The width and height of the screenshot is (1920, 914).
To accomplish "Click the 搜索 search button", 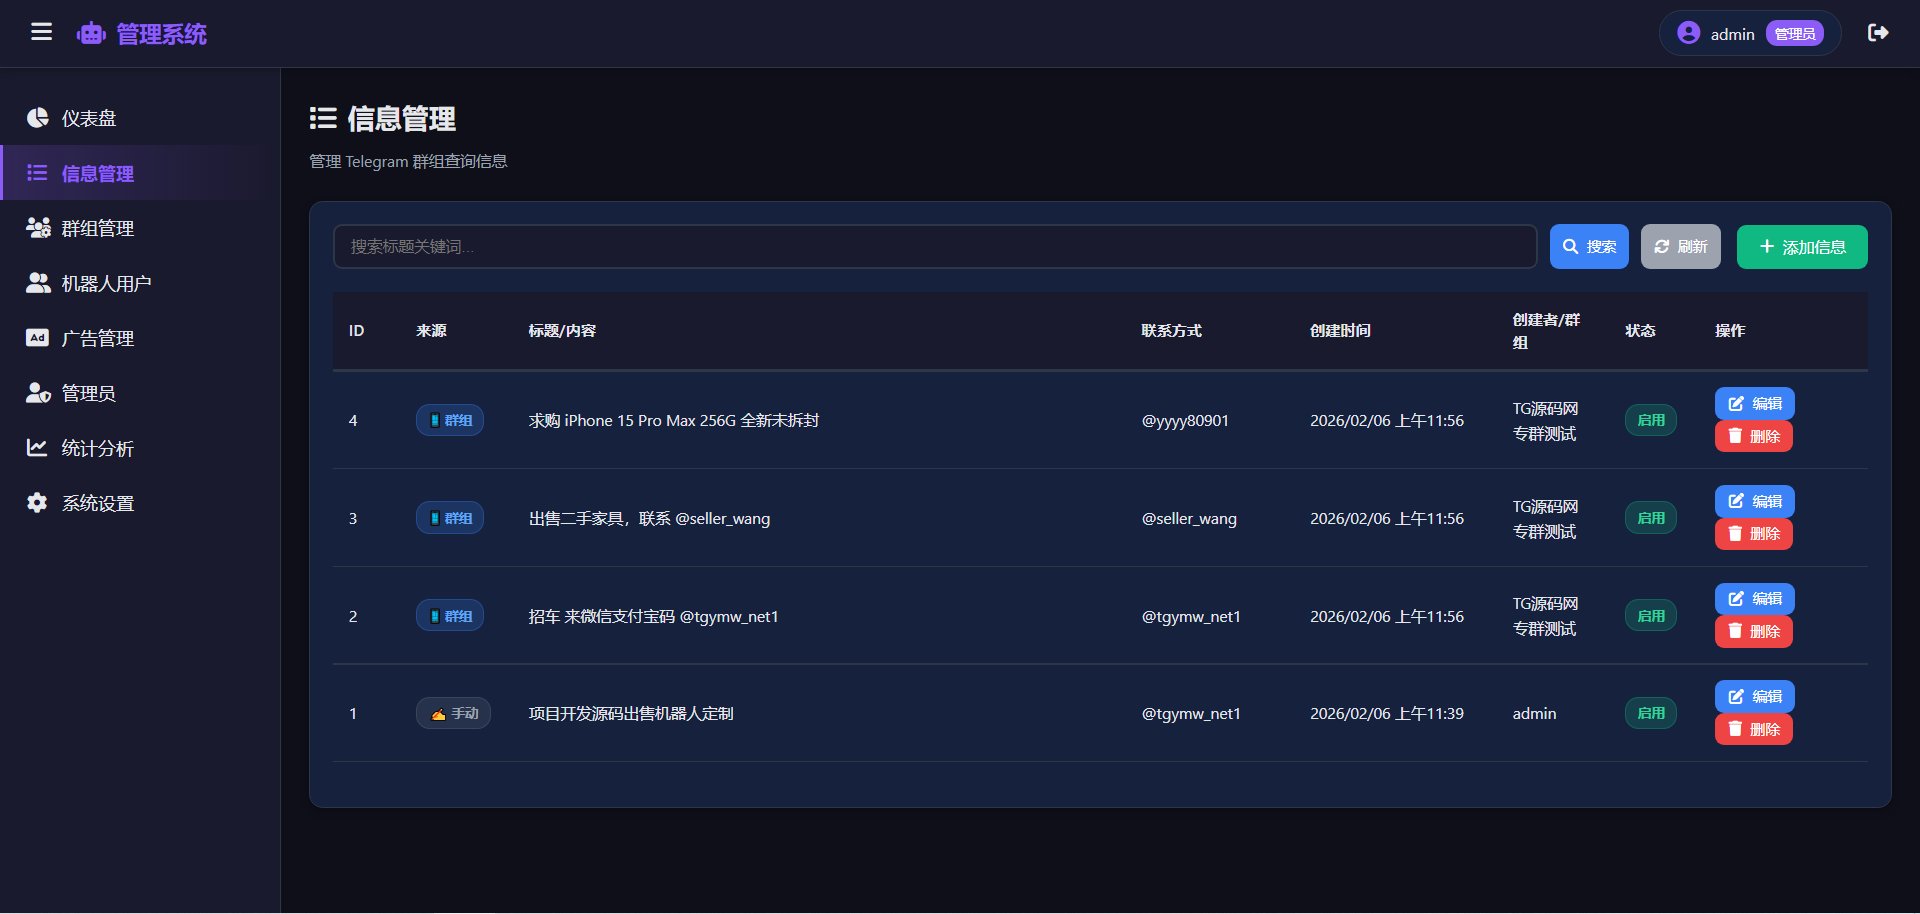I will point(1588,247).
